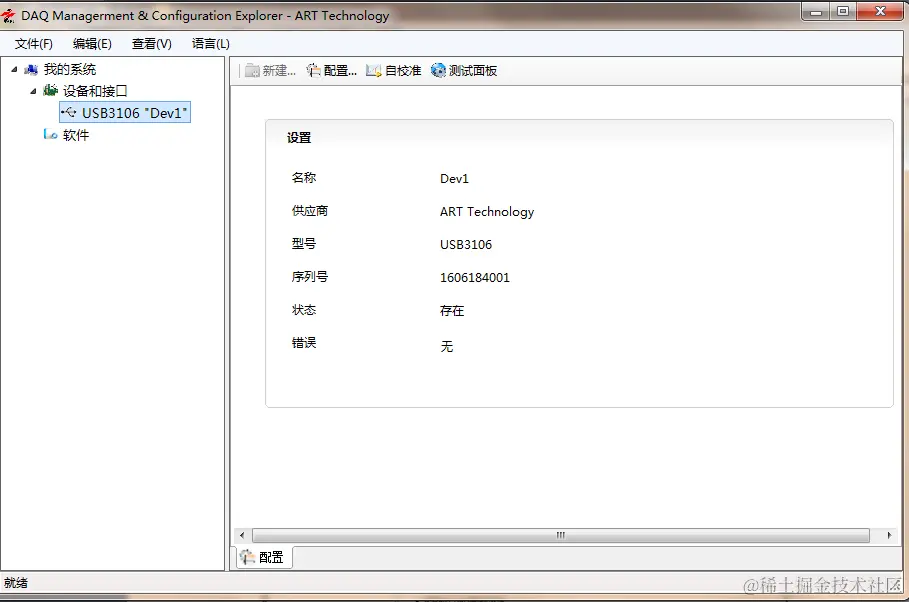Screen dimensions: 909x602
Task: Click the 配置... toolbar button label
Action: click(x=340, y=71)
